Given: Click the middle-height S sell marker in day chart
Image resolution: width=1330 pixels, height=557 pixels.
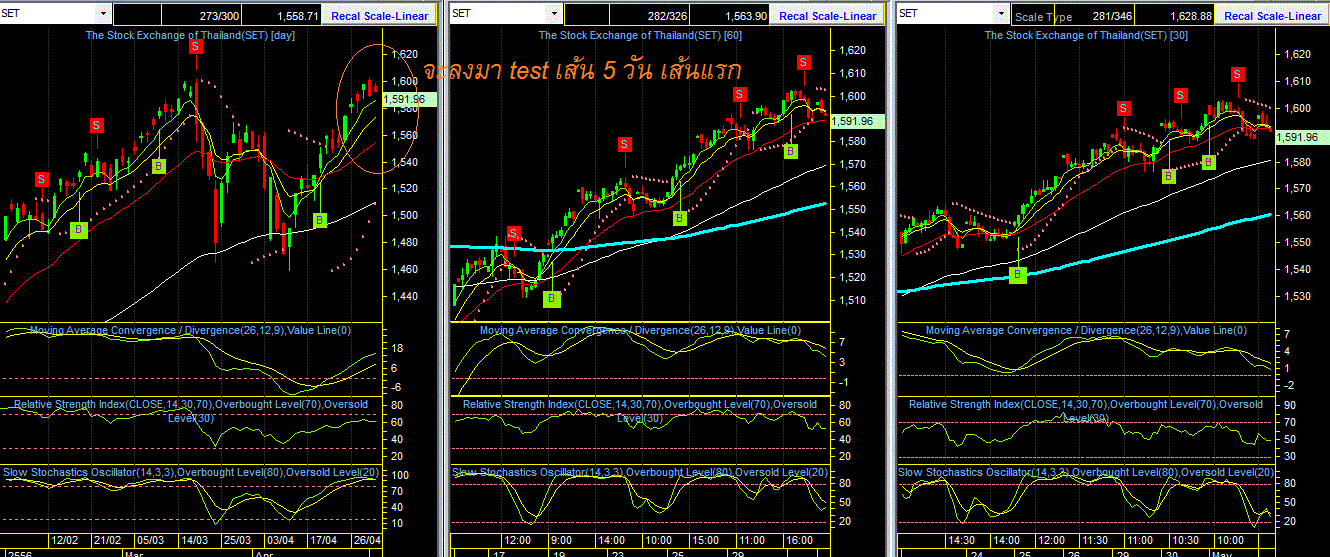Looking at the screenshot, I should tap(97, 125).
